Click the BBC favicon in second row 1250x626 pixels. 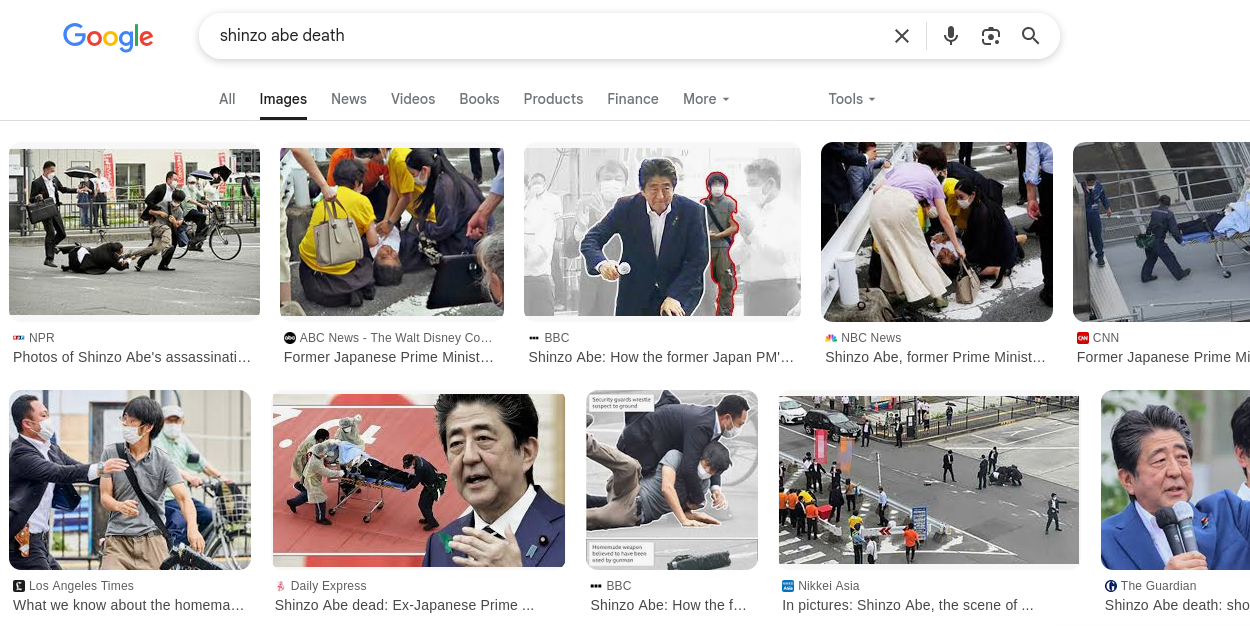[x=596, y=586]
